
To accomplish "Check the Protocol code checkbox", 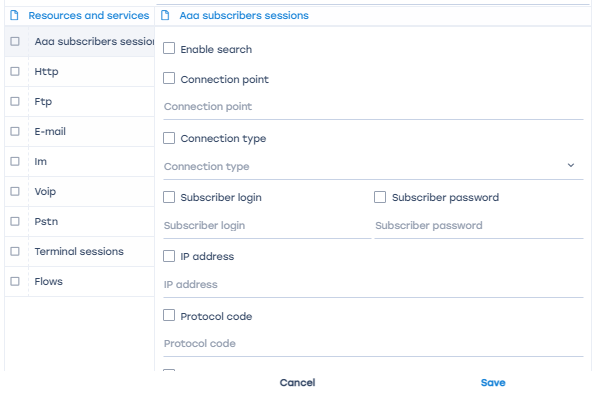I will [169, 315].
